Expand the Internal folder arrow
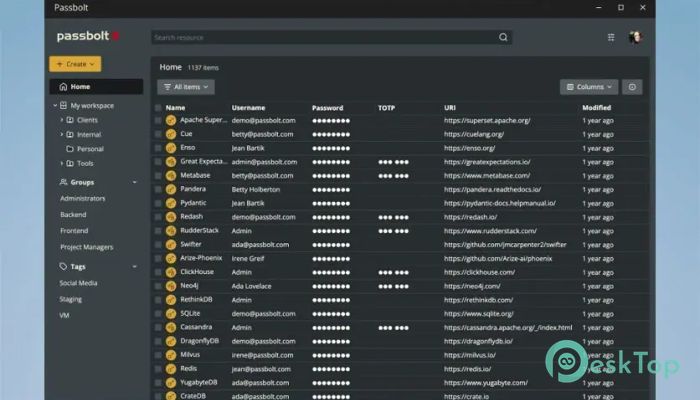The width and height of the screenshot is (700, 400). tap(62, 134)
